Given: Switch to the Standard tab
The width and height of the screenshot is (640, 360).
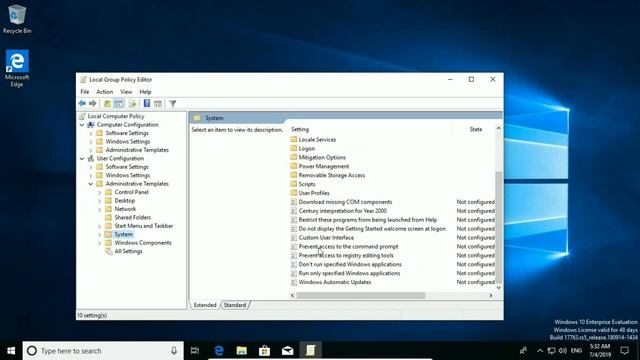Looking at the screenshot, I should pyautogui.click(x=235, y=305).
